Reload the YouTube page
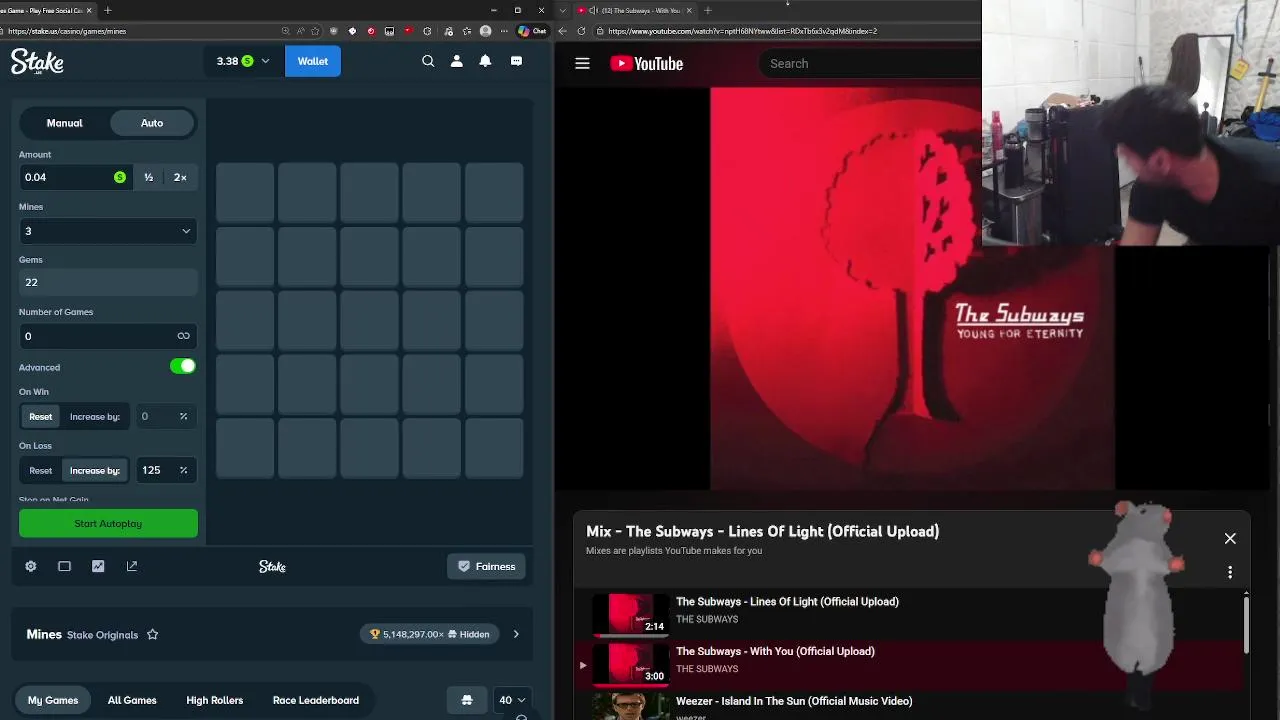 (x=581, y=31)
